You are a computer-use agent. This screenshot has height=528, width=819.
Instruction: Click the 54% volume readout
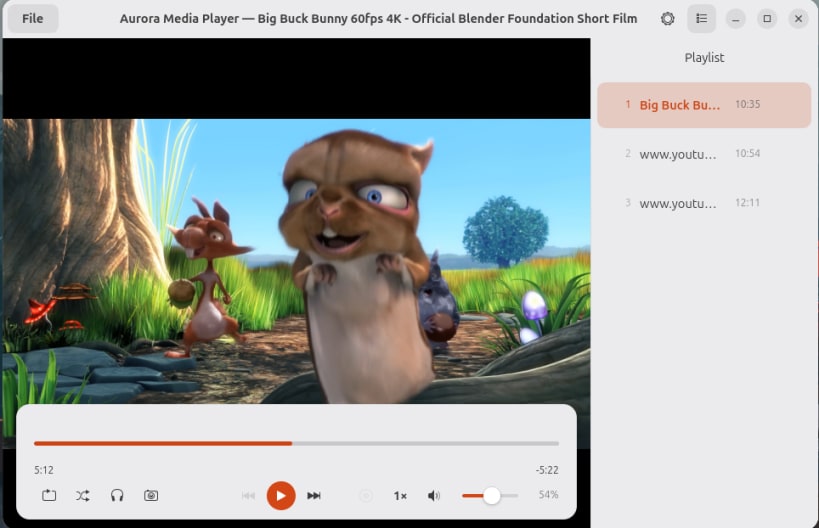click(x=548, y=494)
